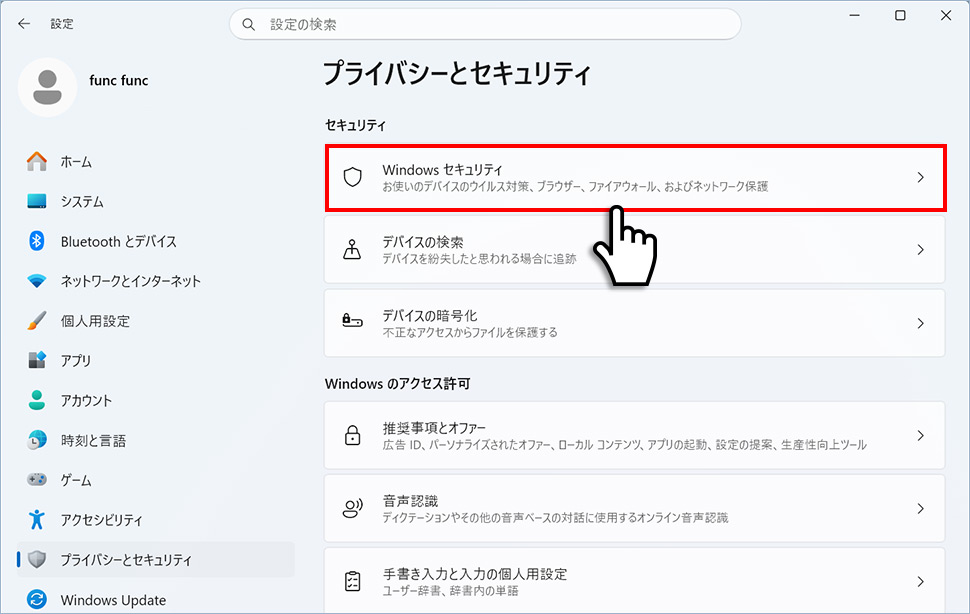
Task: Click the back arrow icon
Action: pos(24,24)
